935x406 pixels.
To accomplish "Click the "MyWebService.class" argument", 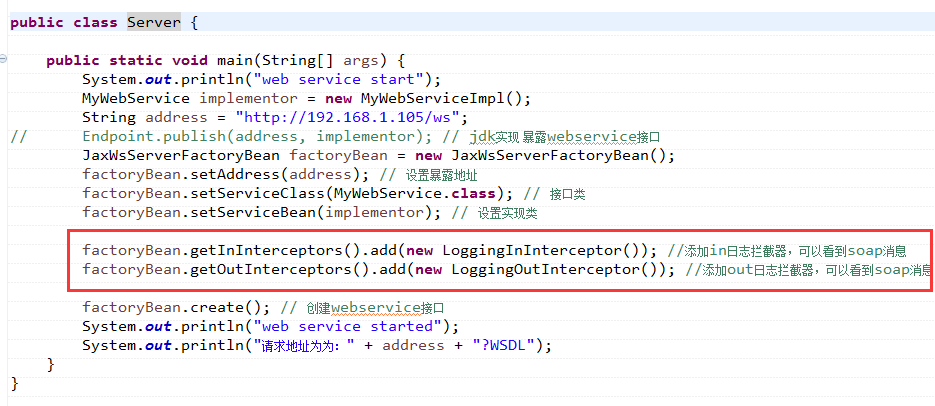I will coord(414,194).
